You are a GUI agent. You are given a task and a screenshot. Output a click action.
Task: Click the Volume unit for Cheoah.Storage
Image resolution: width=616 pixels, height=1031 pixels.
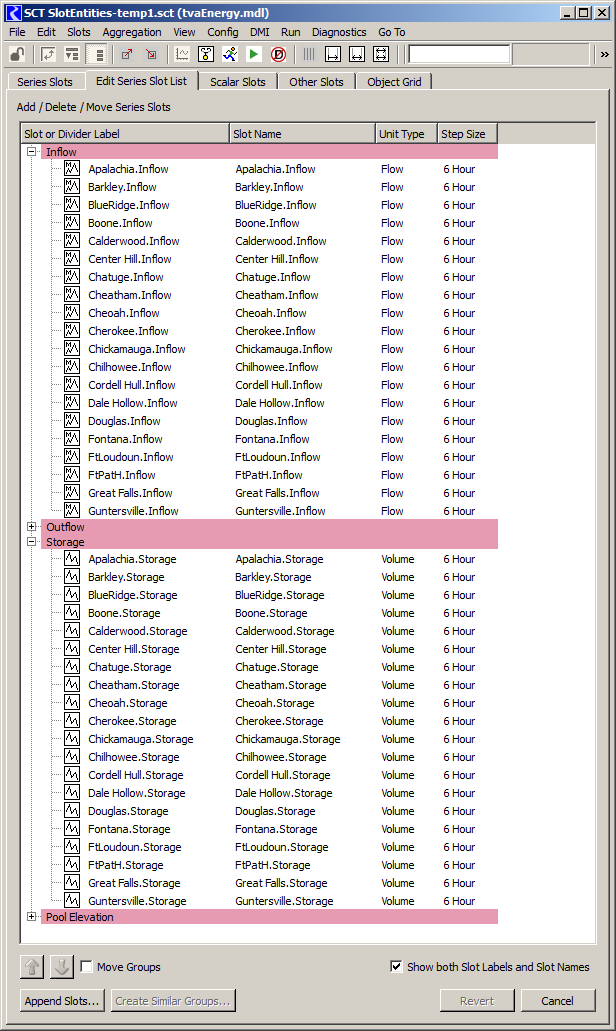click(x=398, y=703)
